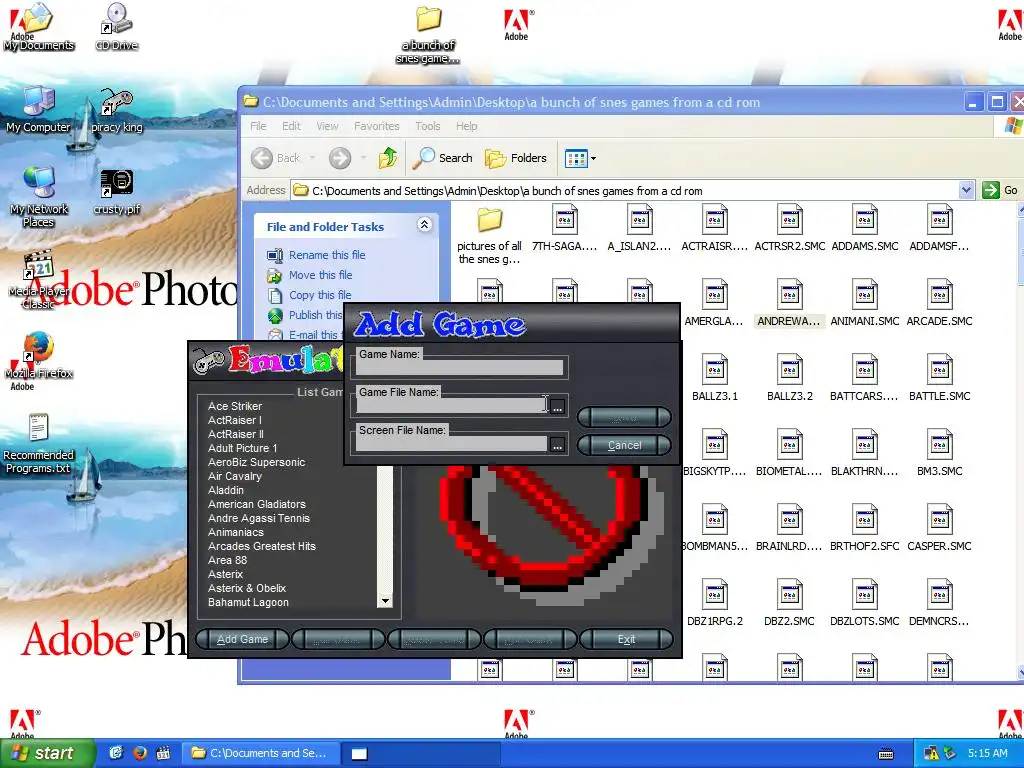Viewport: 1024px width, 768px height.
Task: Browse for Game File Name with ellipsis button
Action: click(x=557, y=406)
